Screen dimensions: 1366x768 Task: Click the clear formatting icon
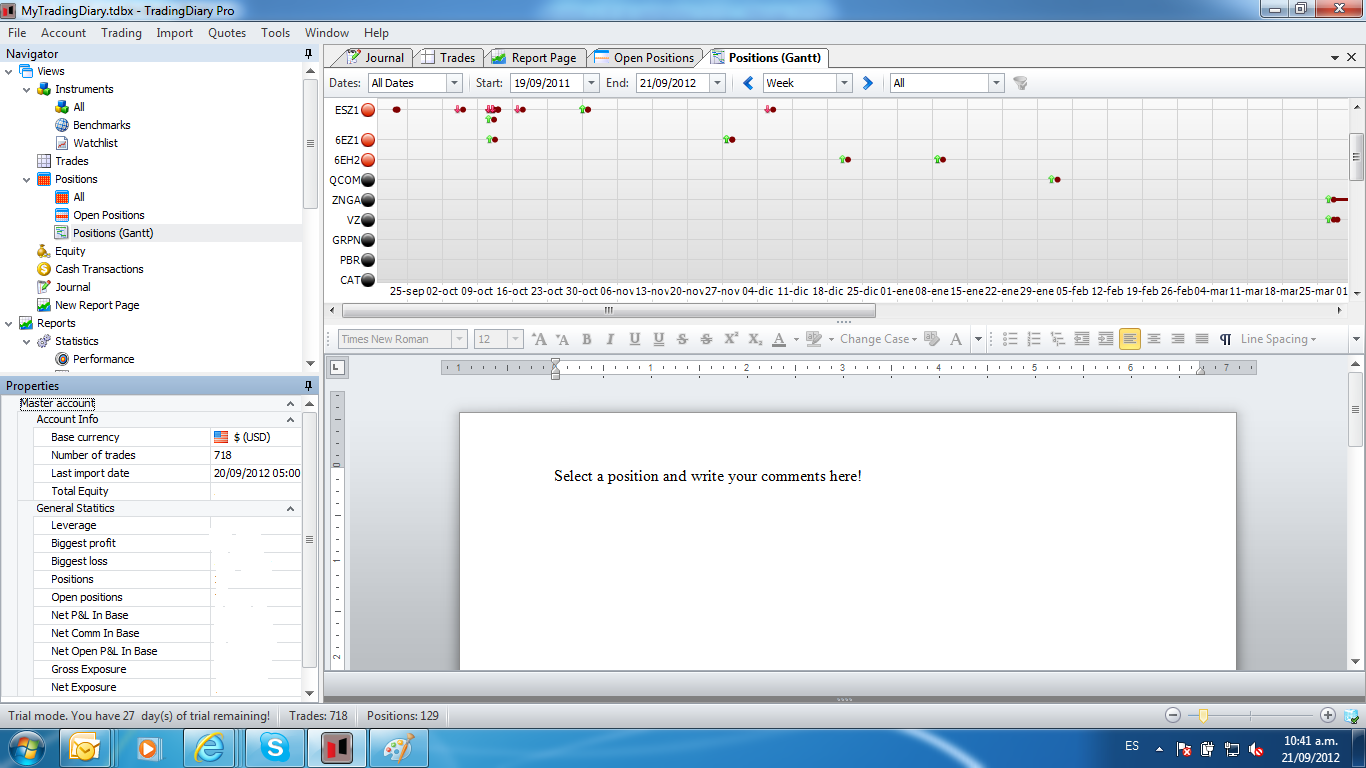(932, 339)
